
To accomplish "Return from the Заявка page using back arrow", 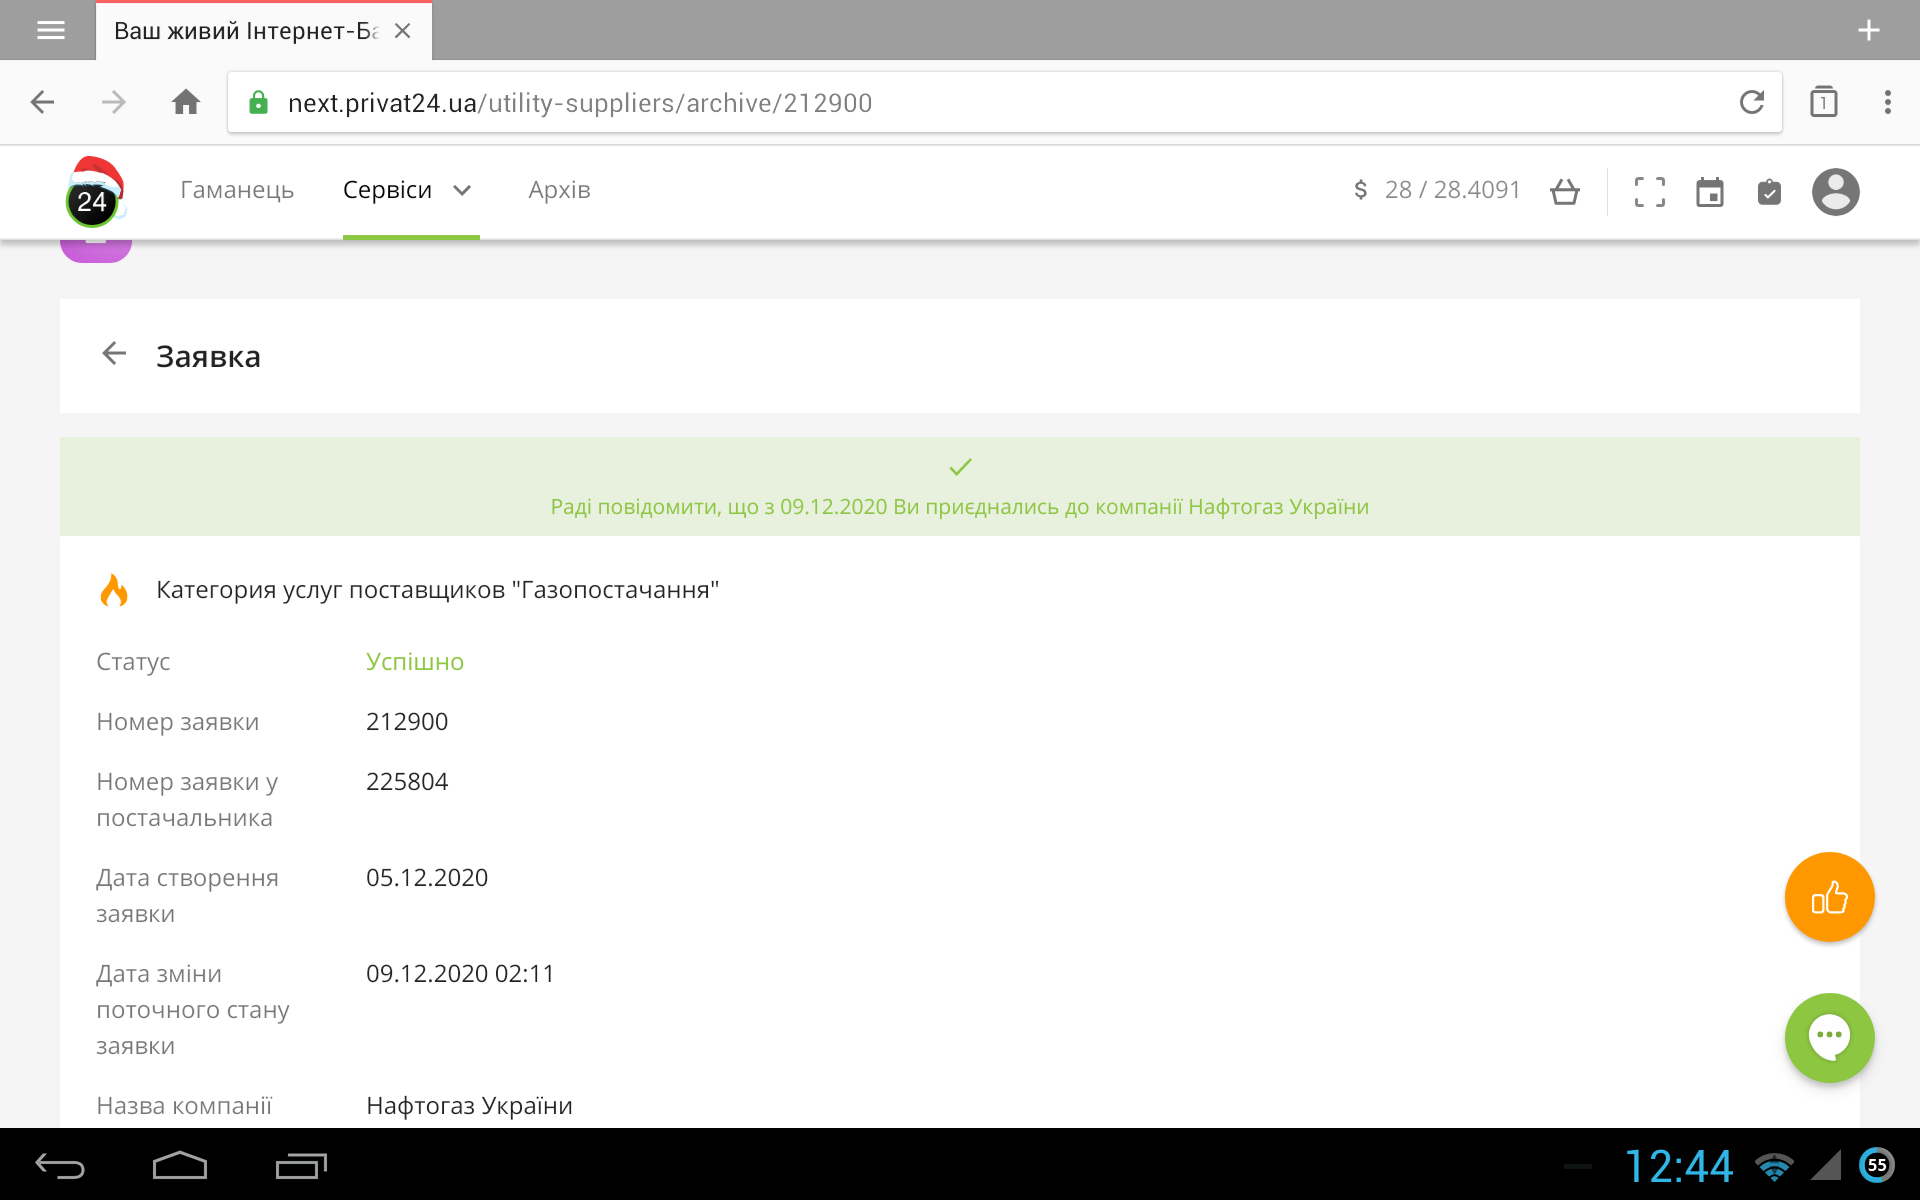I will coord(114,353).
